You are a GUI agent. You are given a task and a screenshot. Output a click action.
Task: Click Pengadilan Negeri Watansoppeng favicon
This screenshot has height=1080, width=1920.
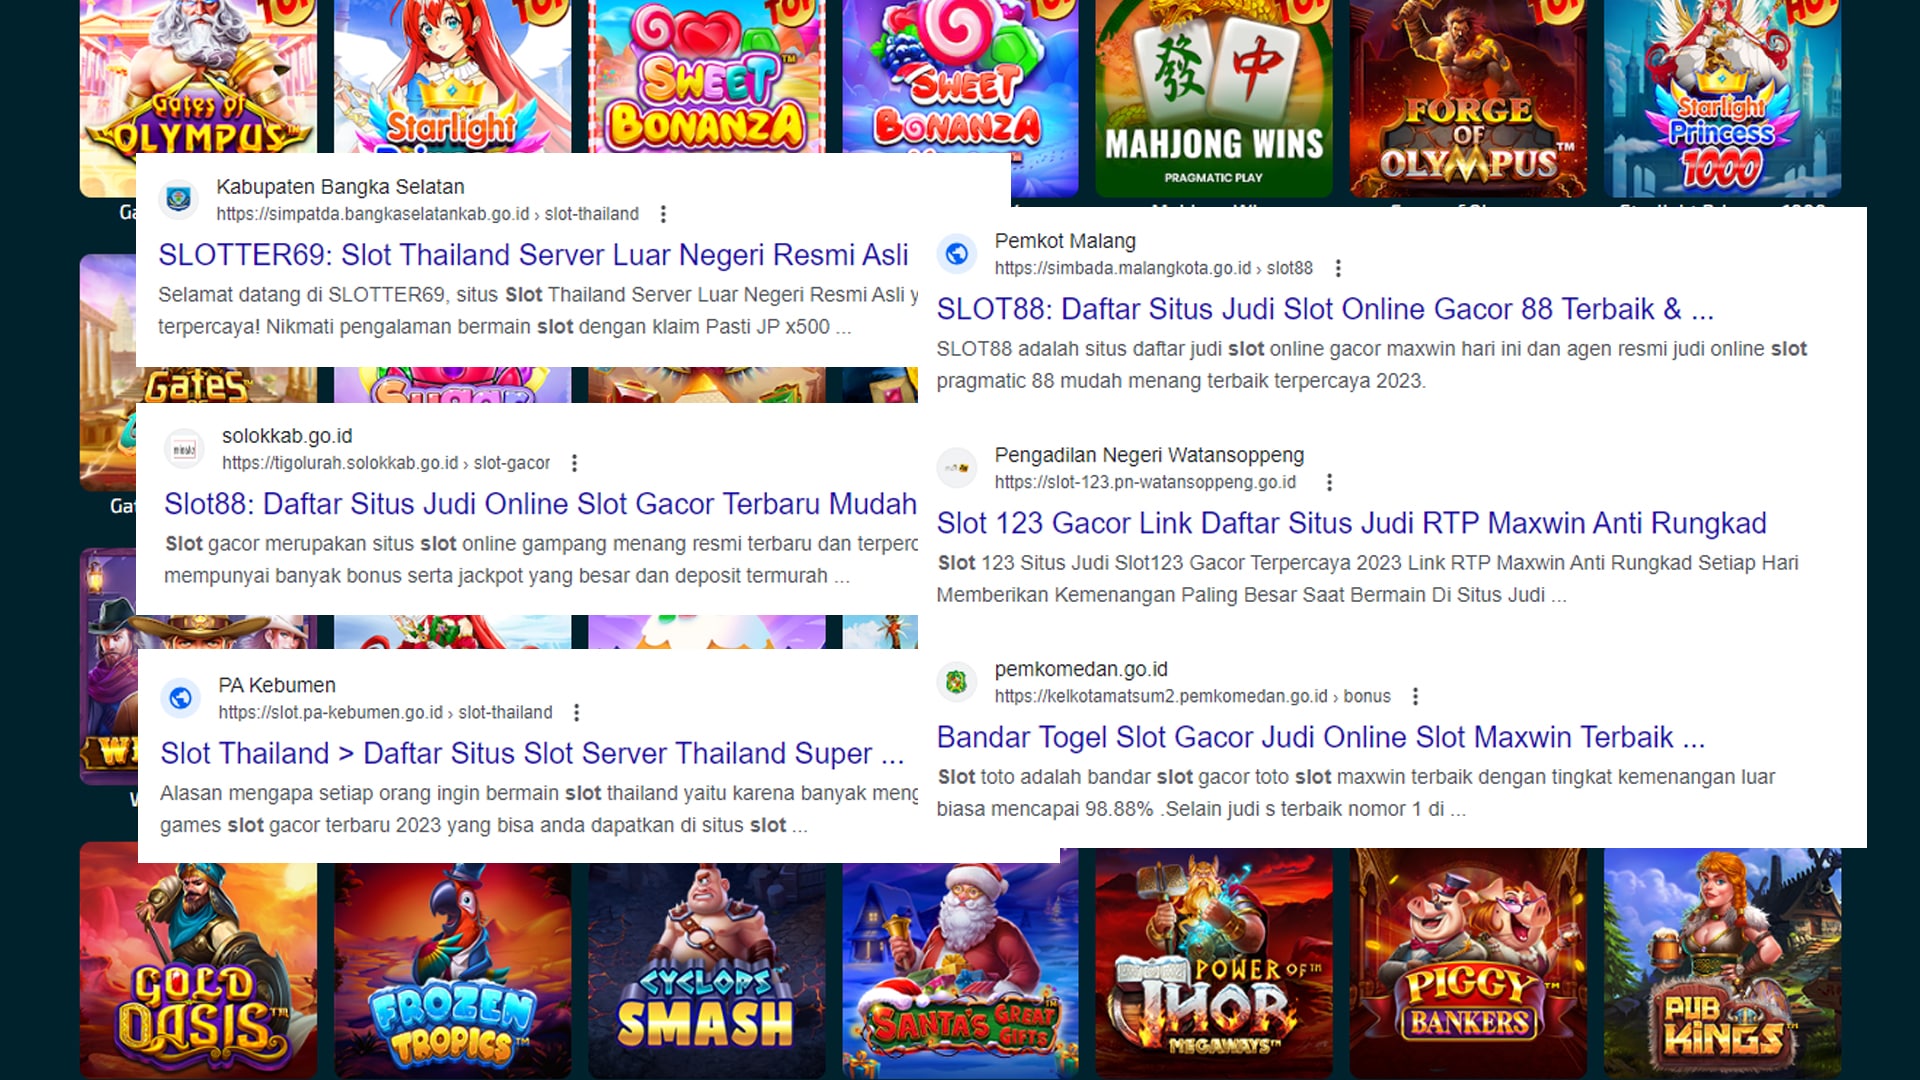pos(957,468)
